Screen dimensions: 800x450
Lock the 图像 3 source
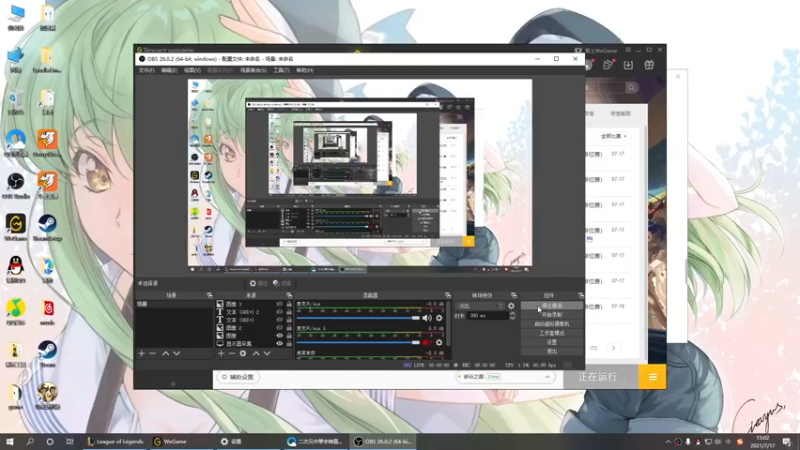pos(289,304)
